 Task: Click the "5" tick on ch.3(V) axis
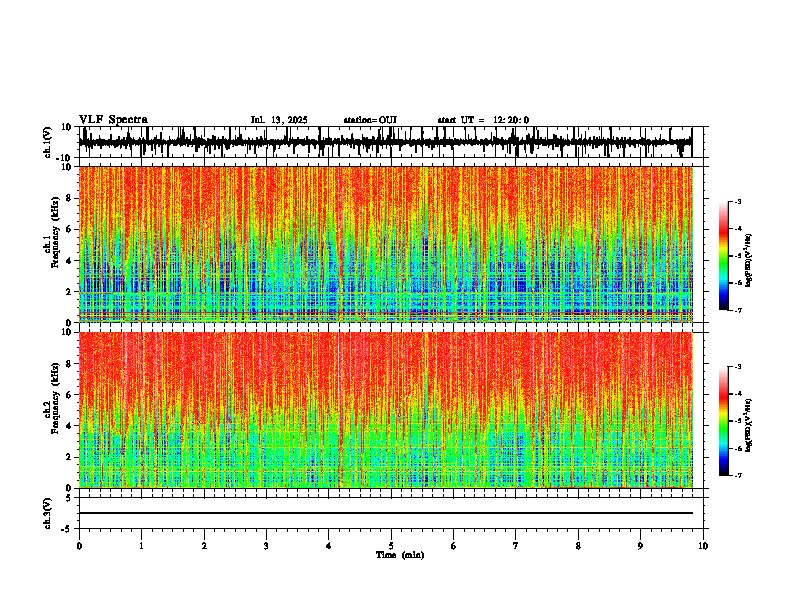pyautogui.click(x=70, y=498)
